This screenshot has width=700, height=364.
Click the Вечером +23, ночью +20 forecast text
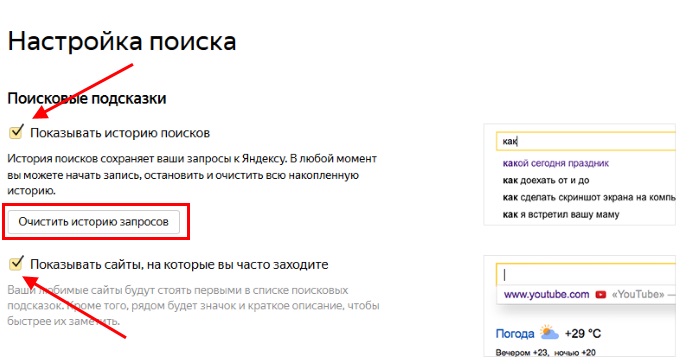coord(546,352)
